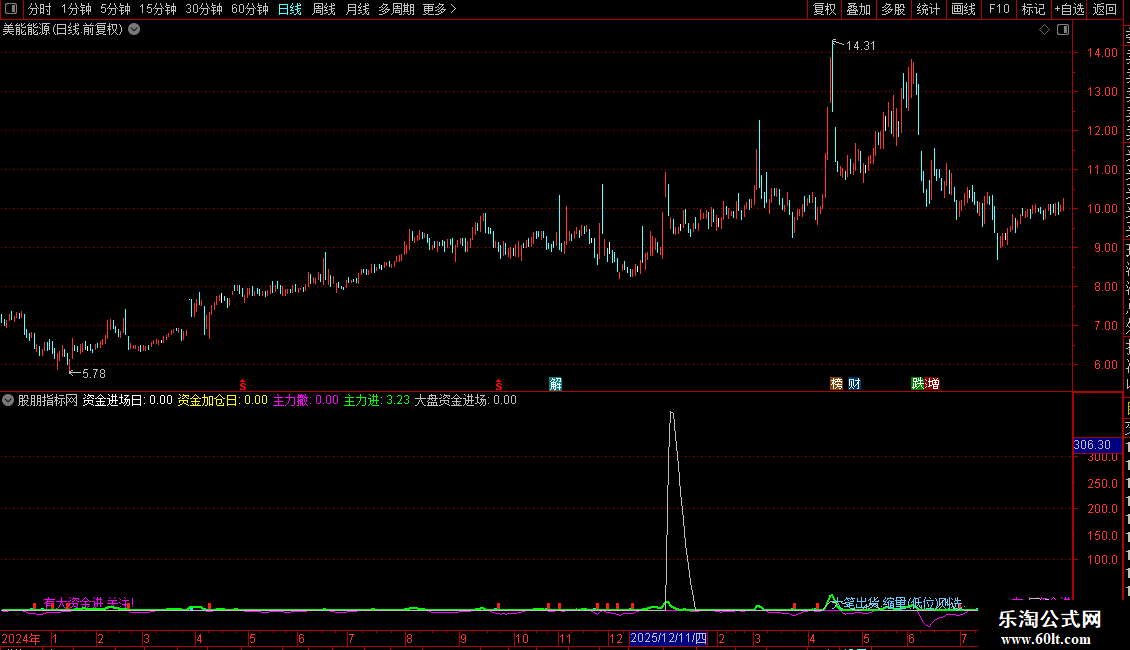Select the 5分钟 period
The height and width of the screenshot is (650, 1130).
click(x=115, y=9)
